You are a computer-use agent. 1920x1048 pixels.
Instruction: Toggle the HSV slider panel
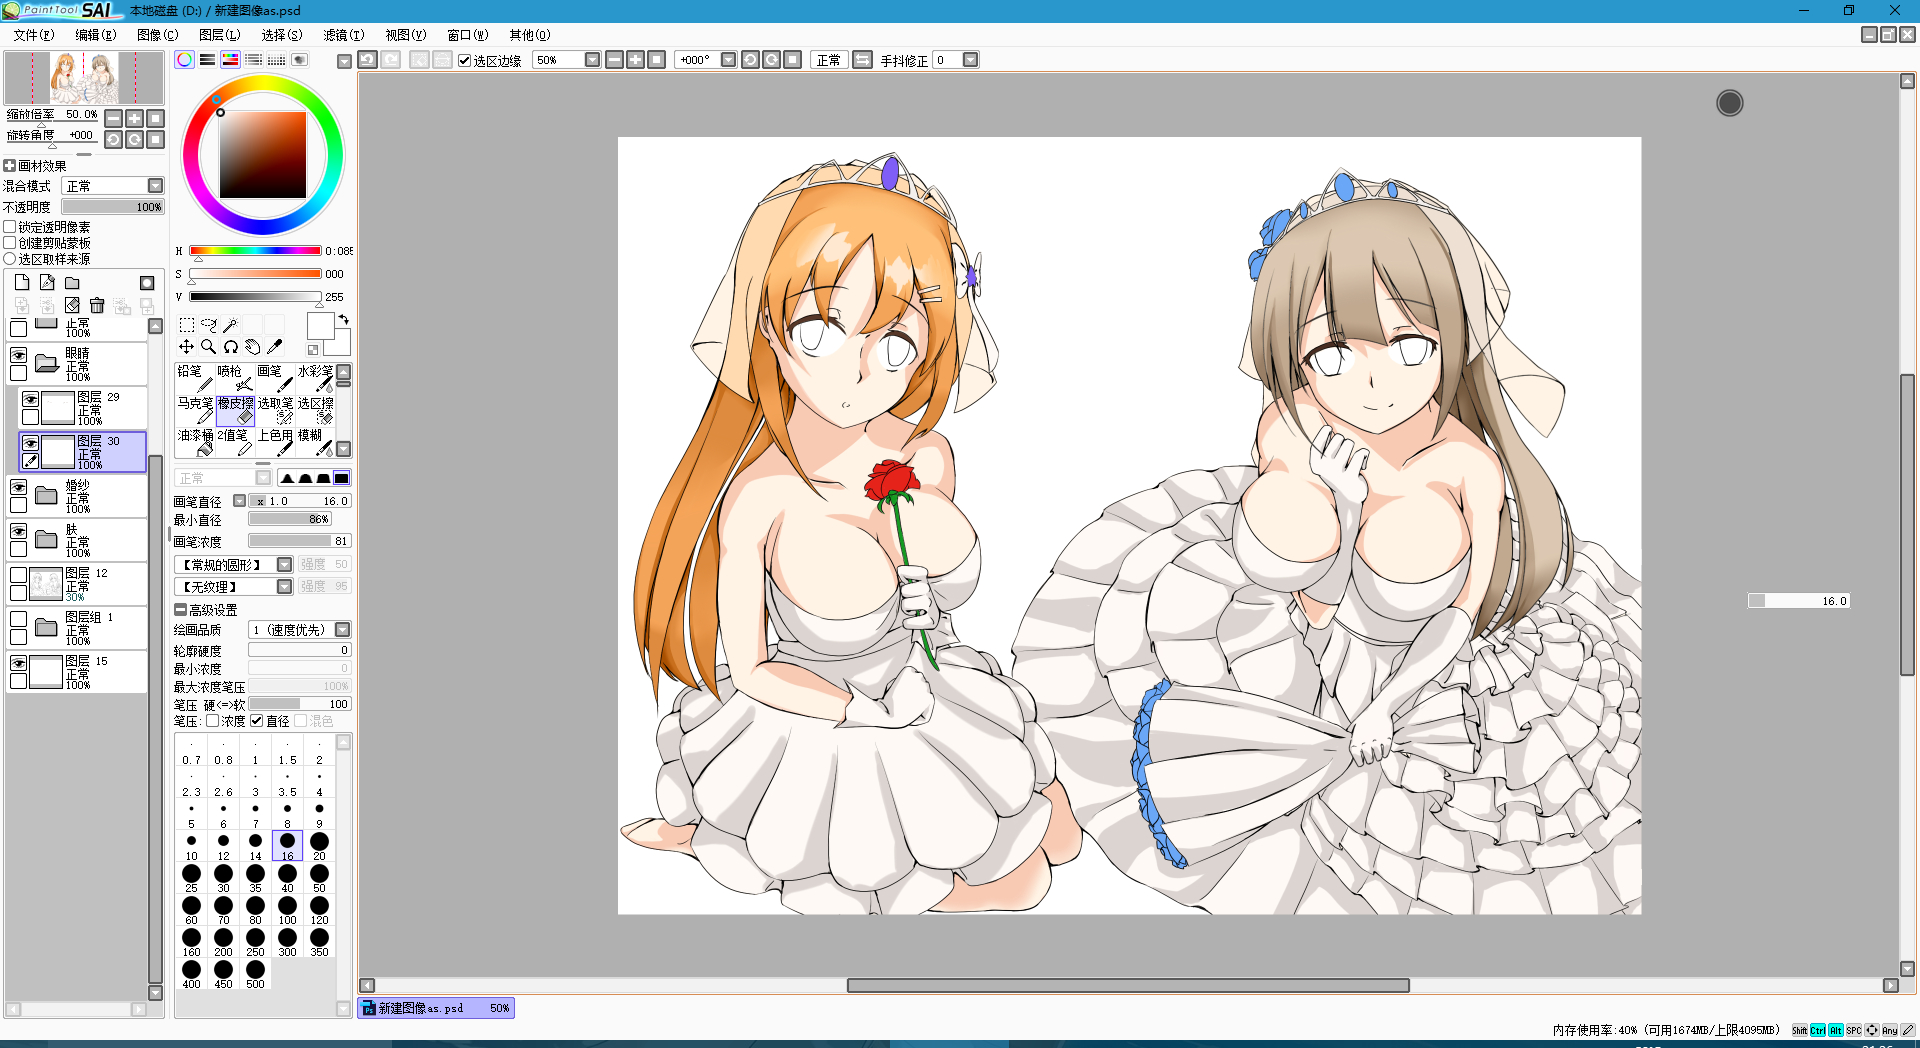point(230,60)
